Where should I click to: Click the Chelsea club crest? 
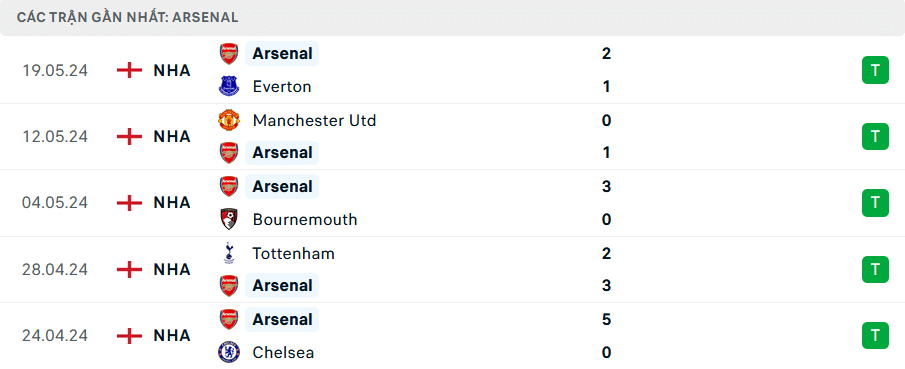pyautogui.click(x=229, y=352)
